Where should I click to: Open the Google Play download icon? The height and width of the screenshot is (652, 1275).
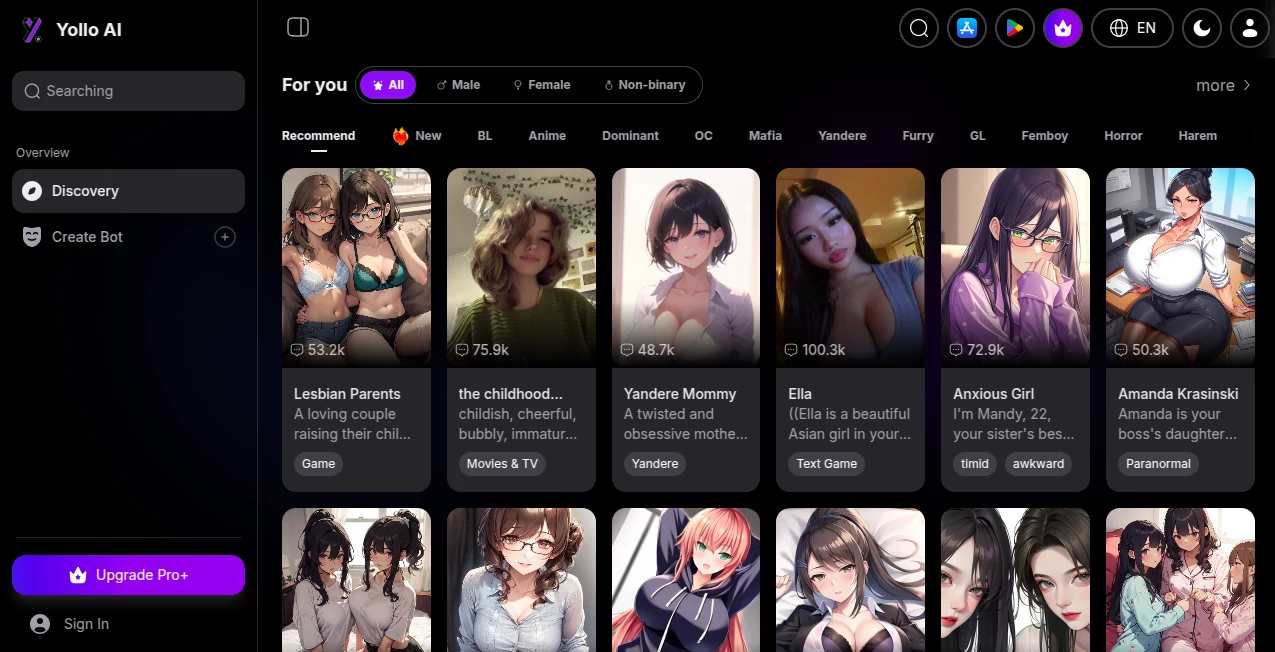1014,28
